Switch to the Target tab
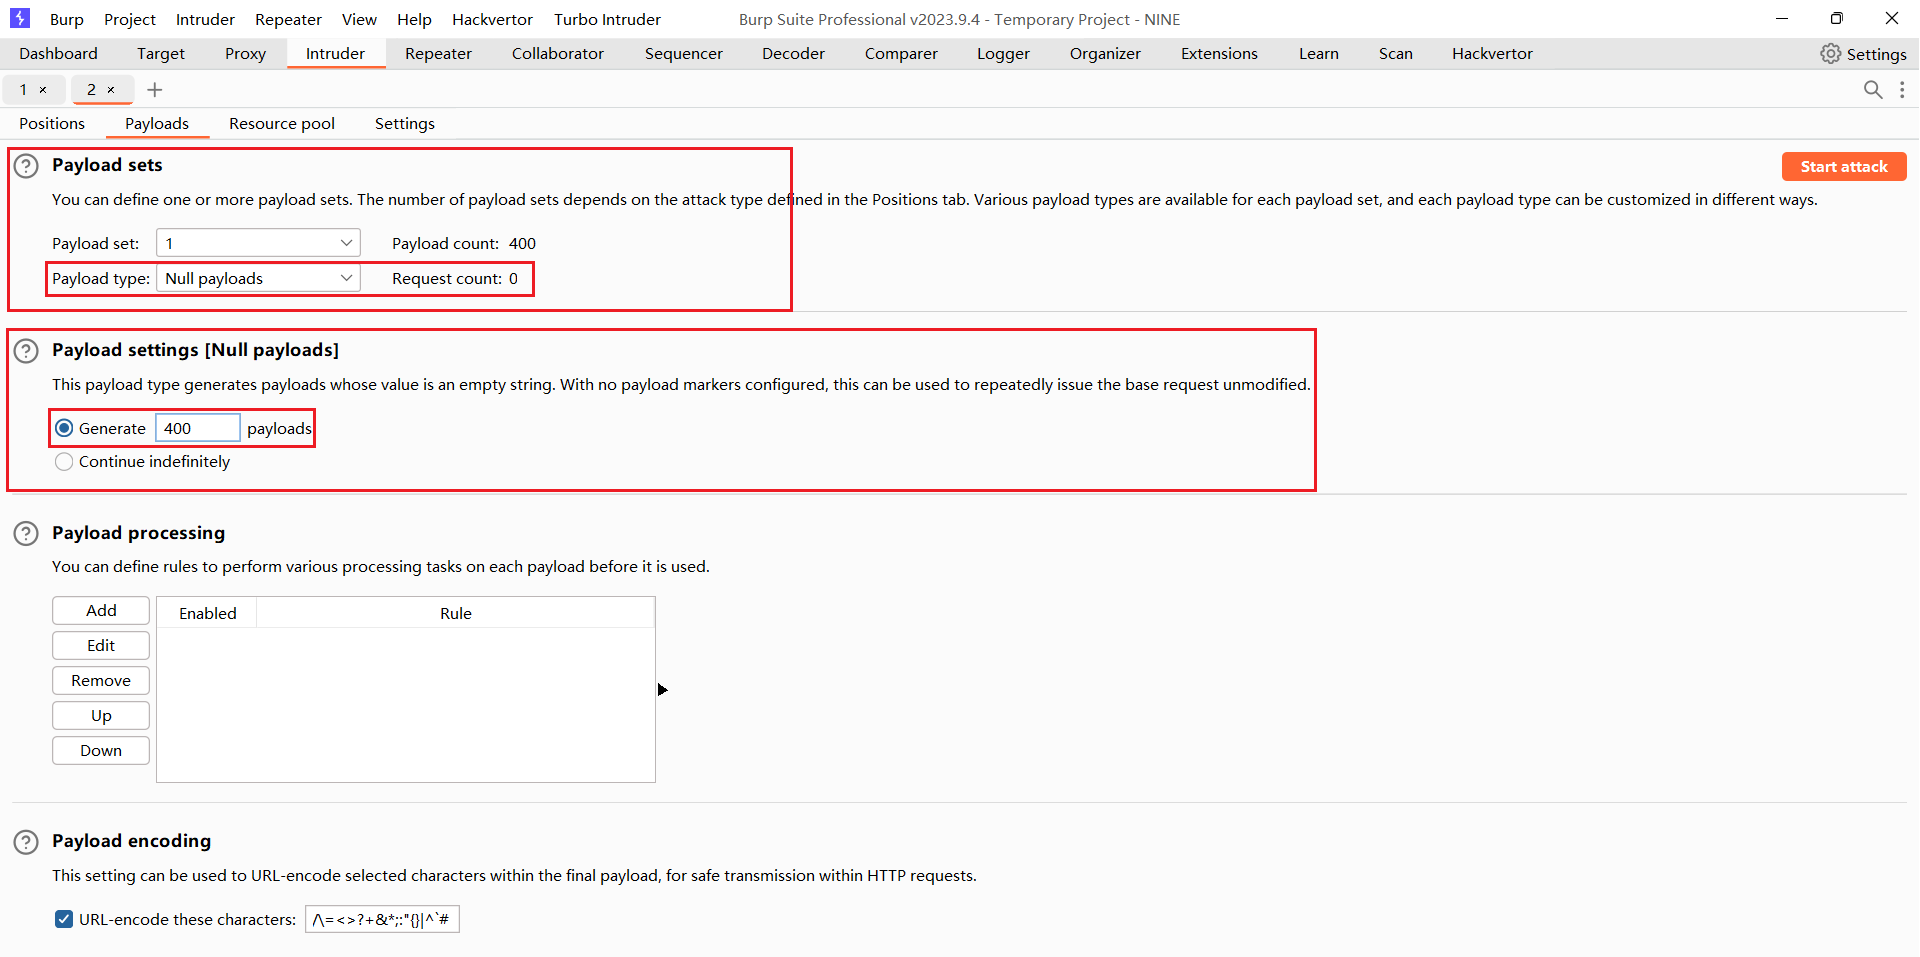 161,54
